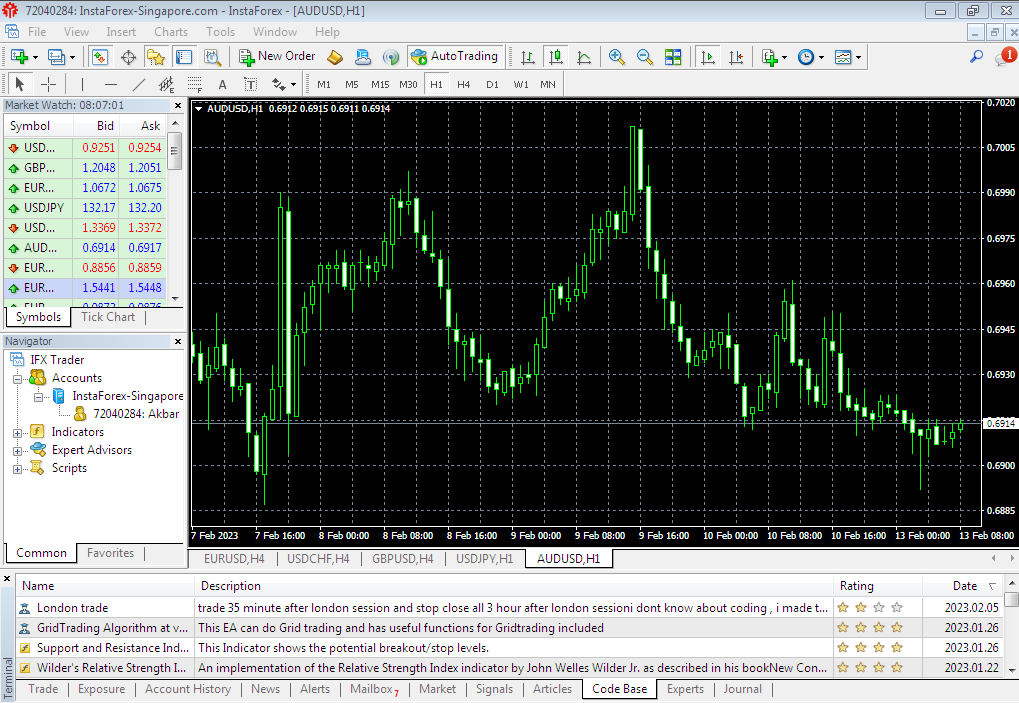This screenshot has width=1019, height=703.
Task: Select the Crosshair tool
Action: [x=48, y=84]
